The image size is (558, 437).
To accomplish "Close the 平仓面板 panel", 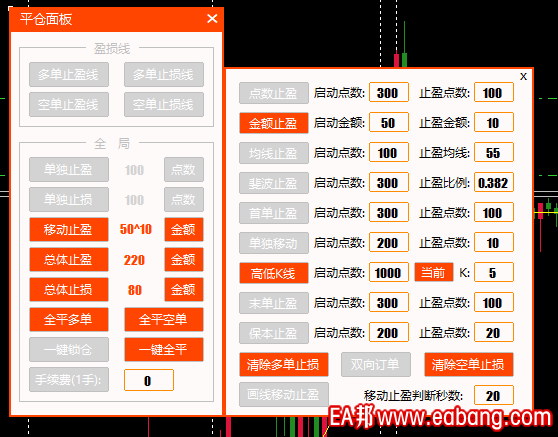I will 212,19.
